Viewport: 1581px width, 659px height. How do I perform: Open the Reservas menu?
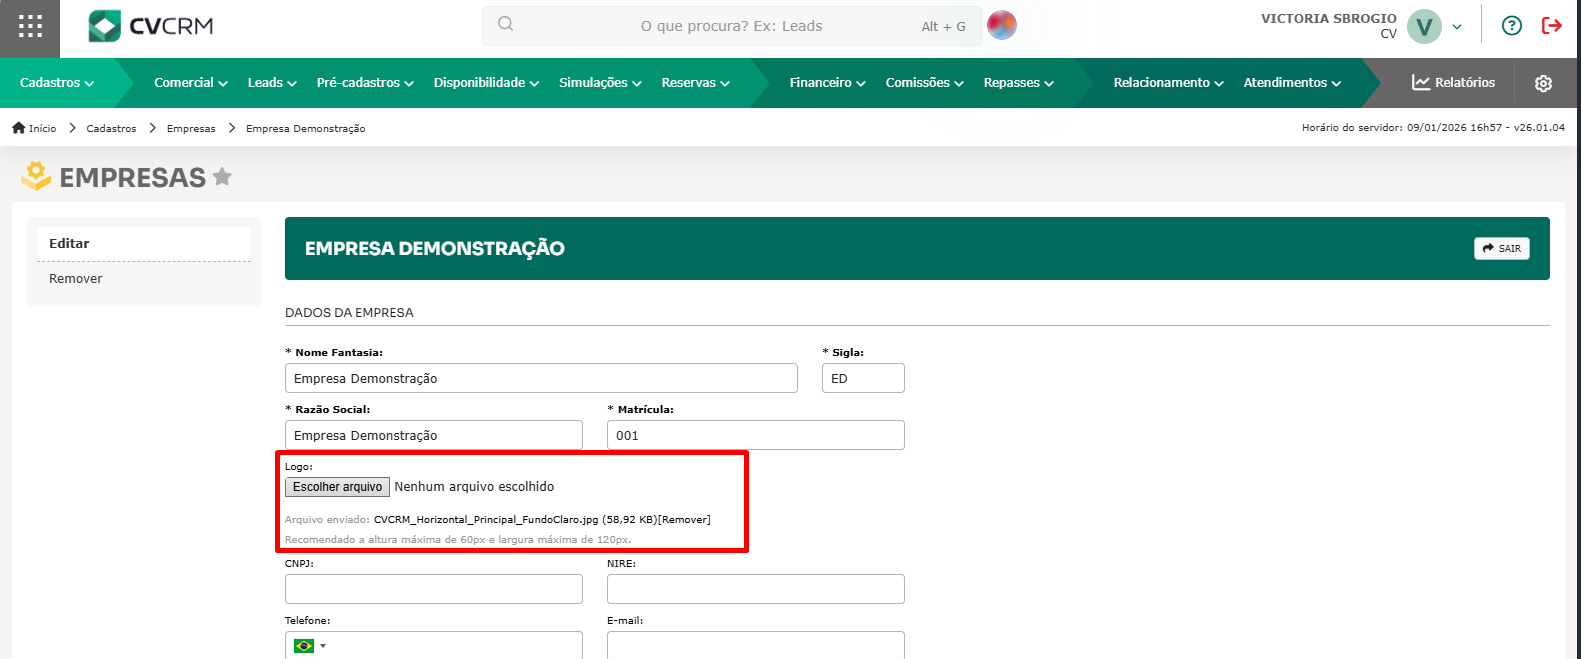pyautogui.click(x=695, y=83)
